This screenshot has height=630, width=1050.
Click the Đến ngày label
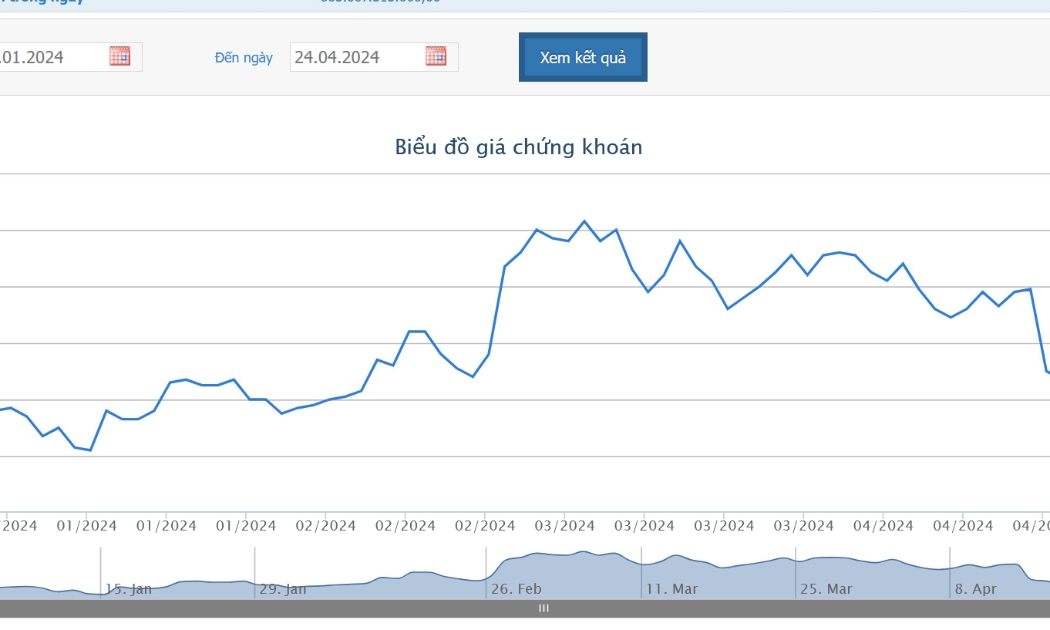(244, 58)
